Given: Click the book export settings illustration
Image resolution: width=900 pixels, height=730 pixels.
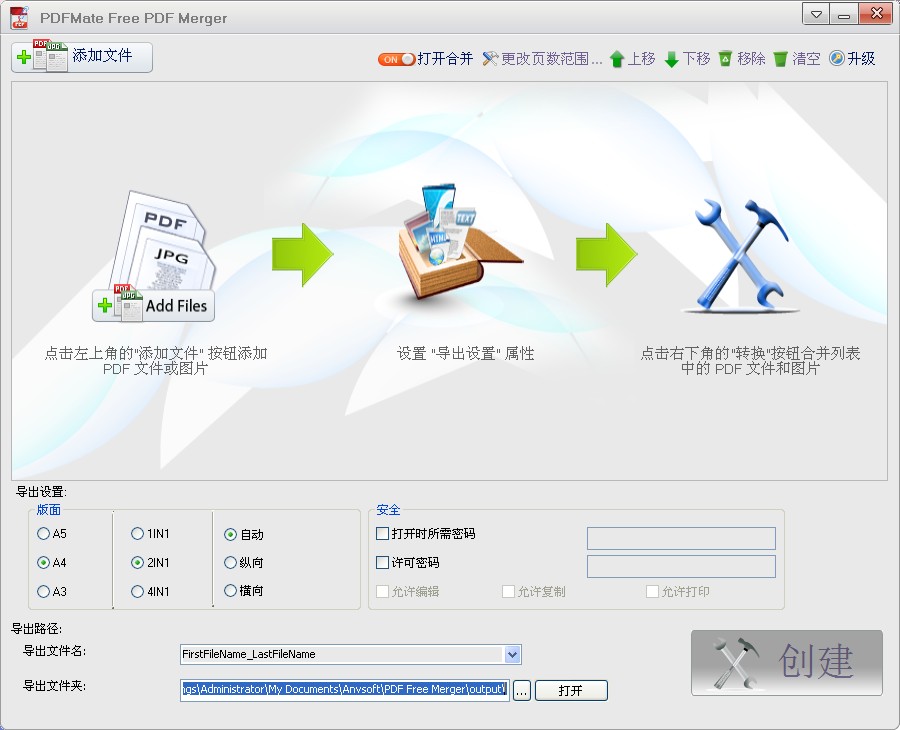Looking at the screenshot, I should [461, 242].
